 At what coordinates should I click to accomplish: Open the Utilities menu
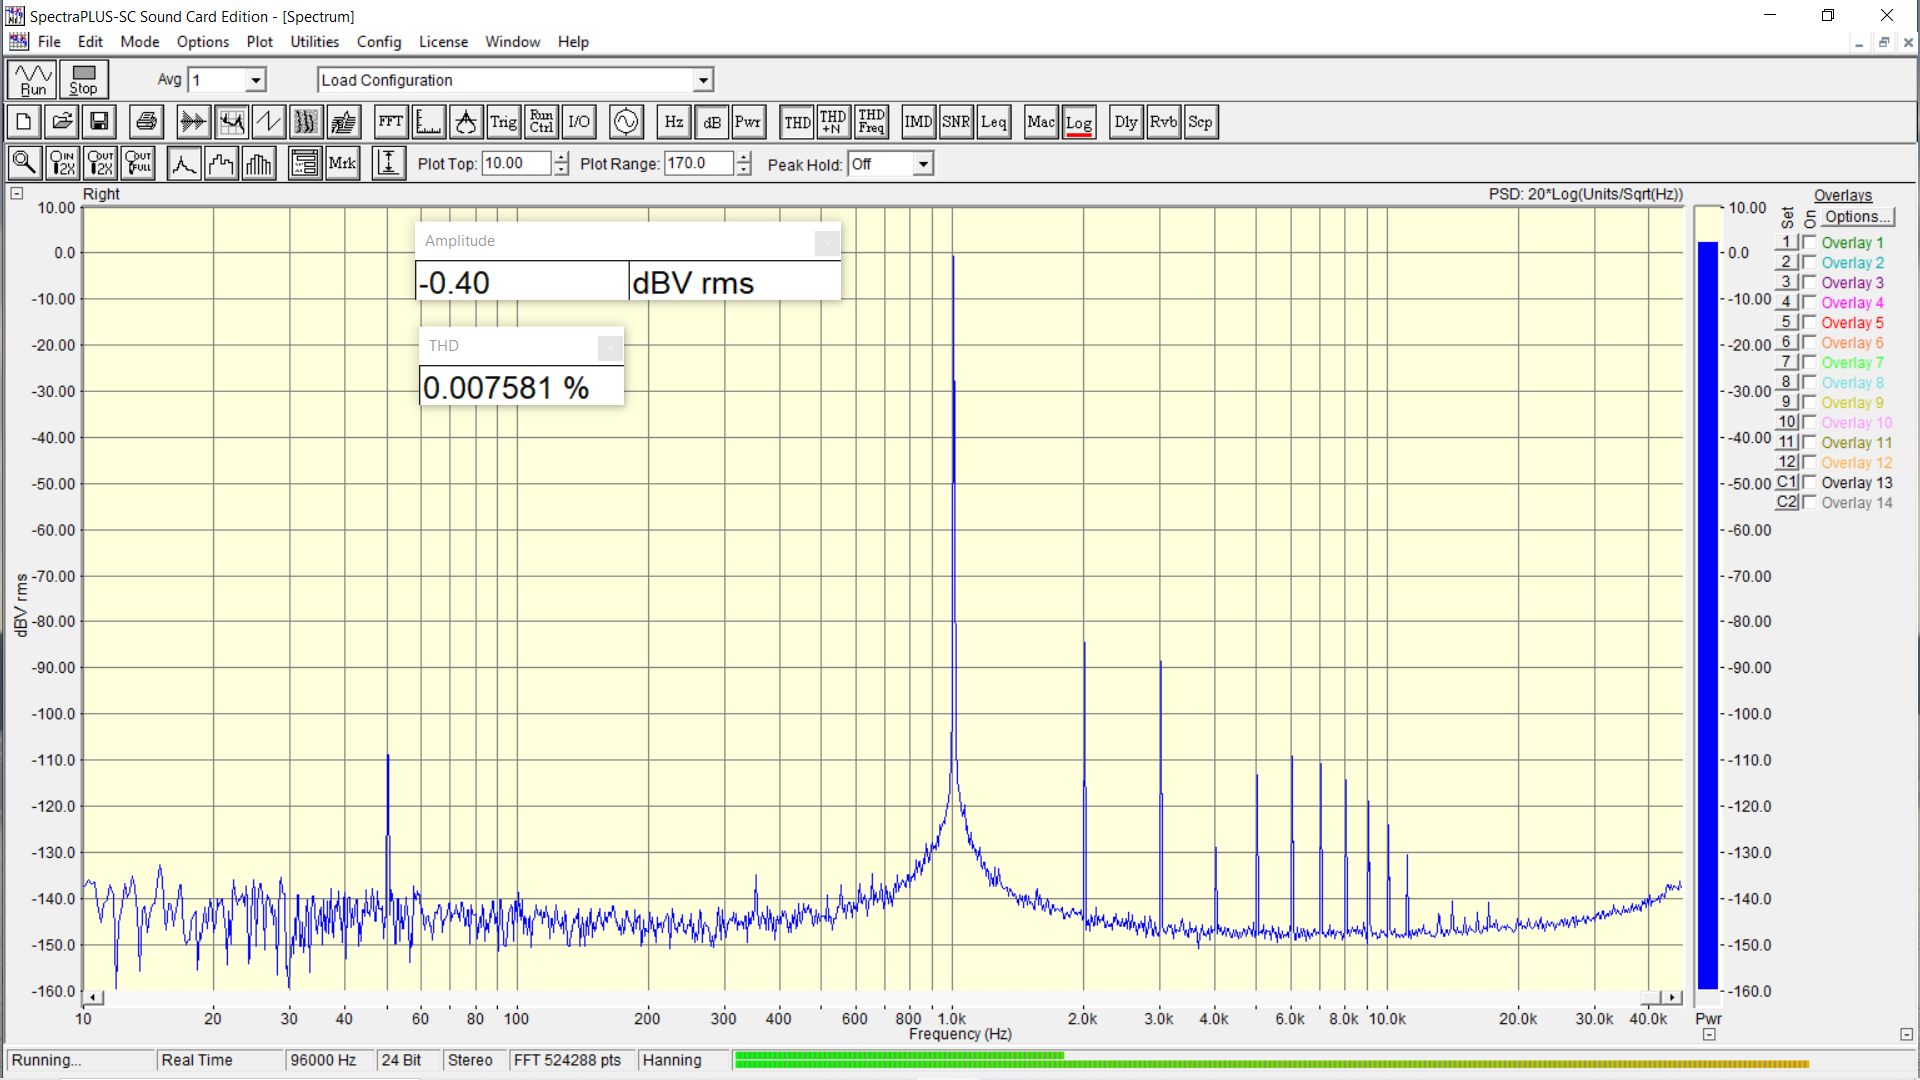(314, 42)
